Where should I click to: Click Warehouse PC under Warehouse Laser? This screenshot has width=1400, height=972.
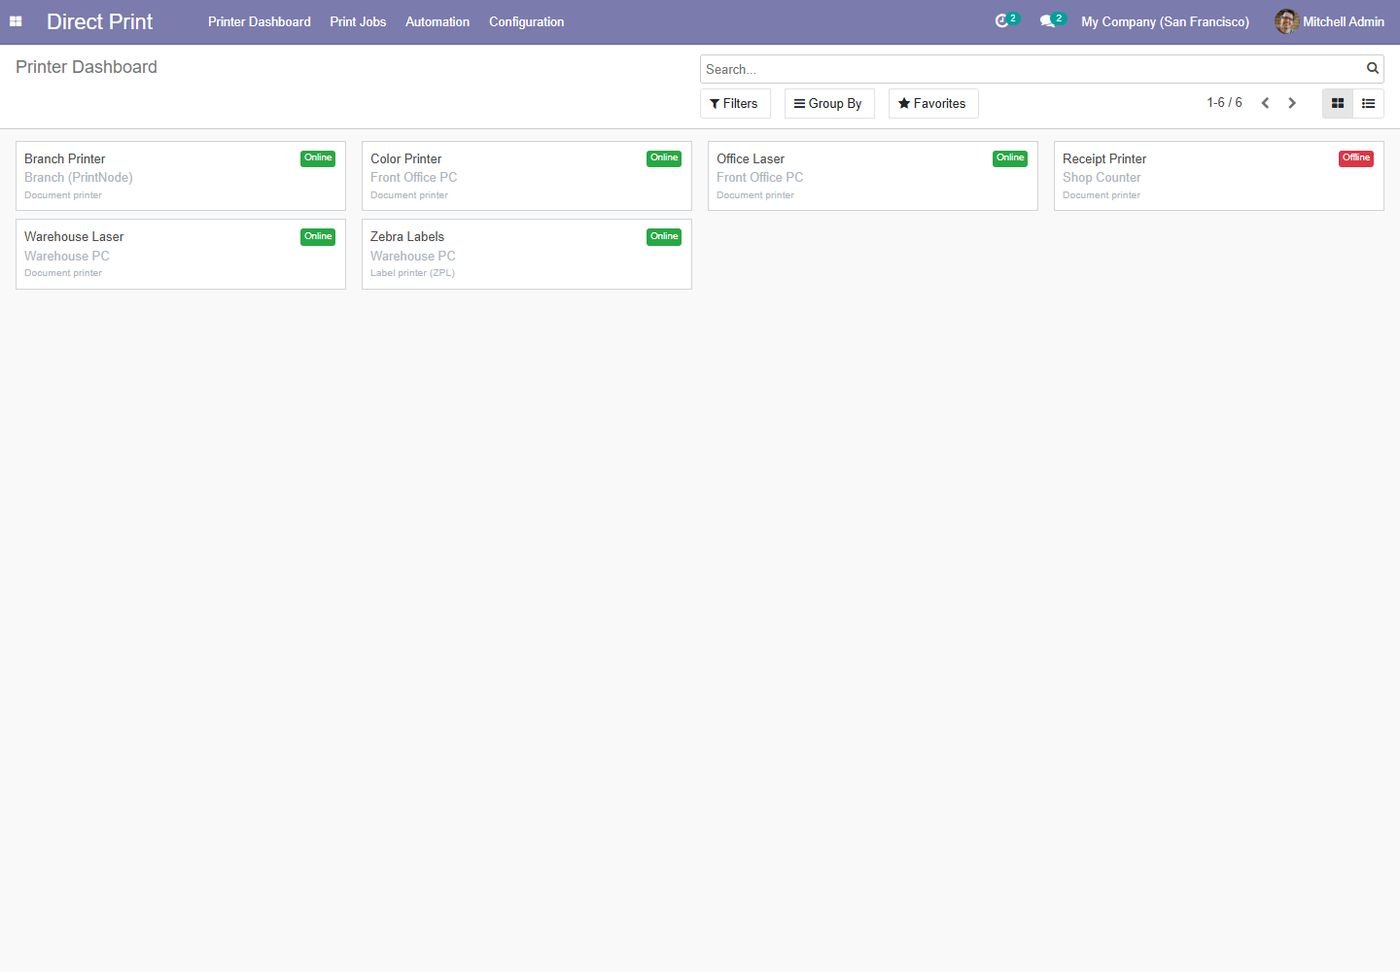67,256
